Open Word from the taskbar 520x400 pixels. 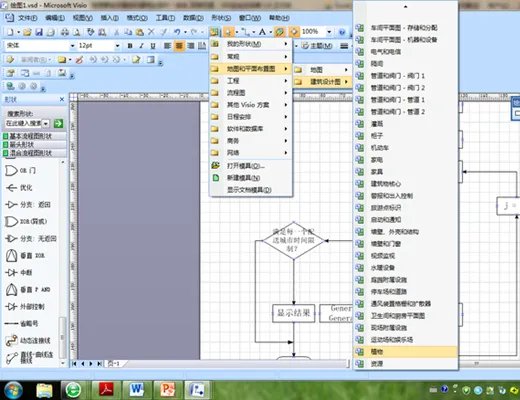tap(137, 389)
